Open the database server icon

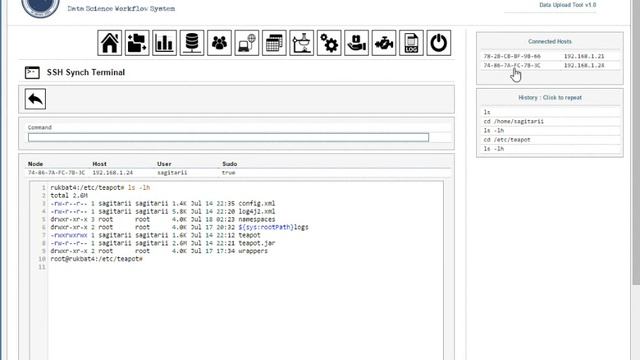[192, 43]
